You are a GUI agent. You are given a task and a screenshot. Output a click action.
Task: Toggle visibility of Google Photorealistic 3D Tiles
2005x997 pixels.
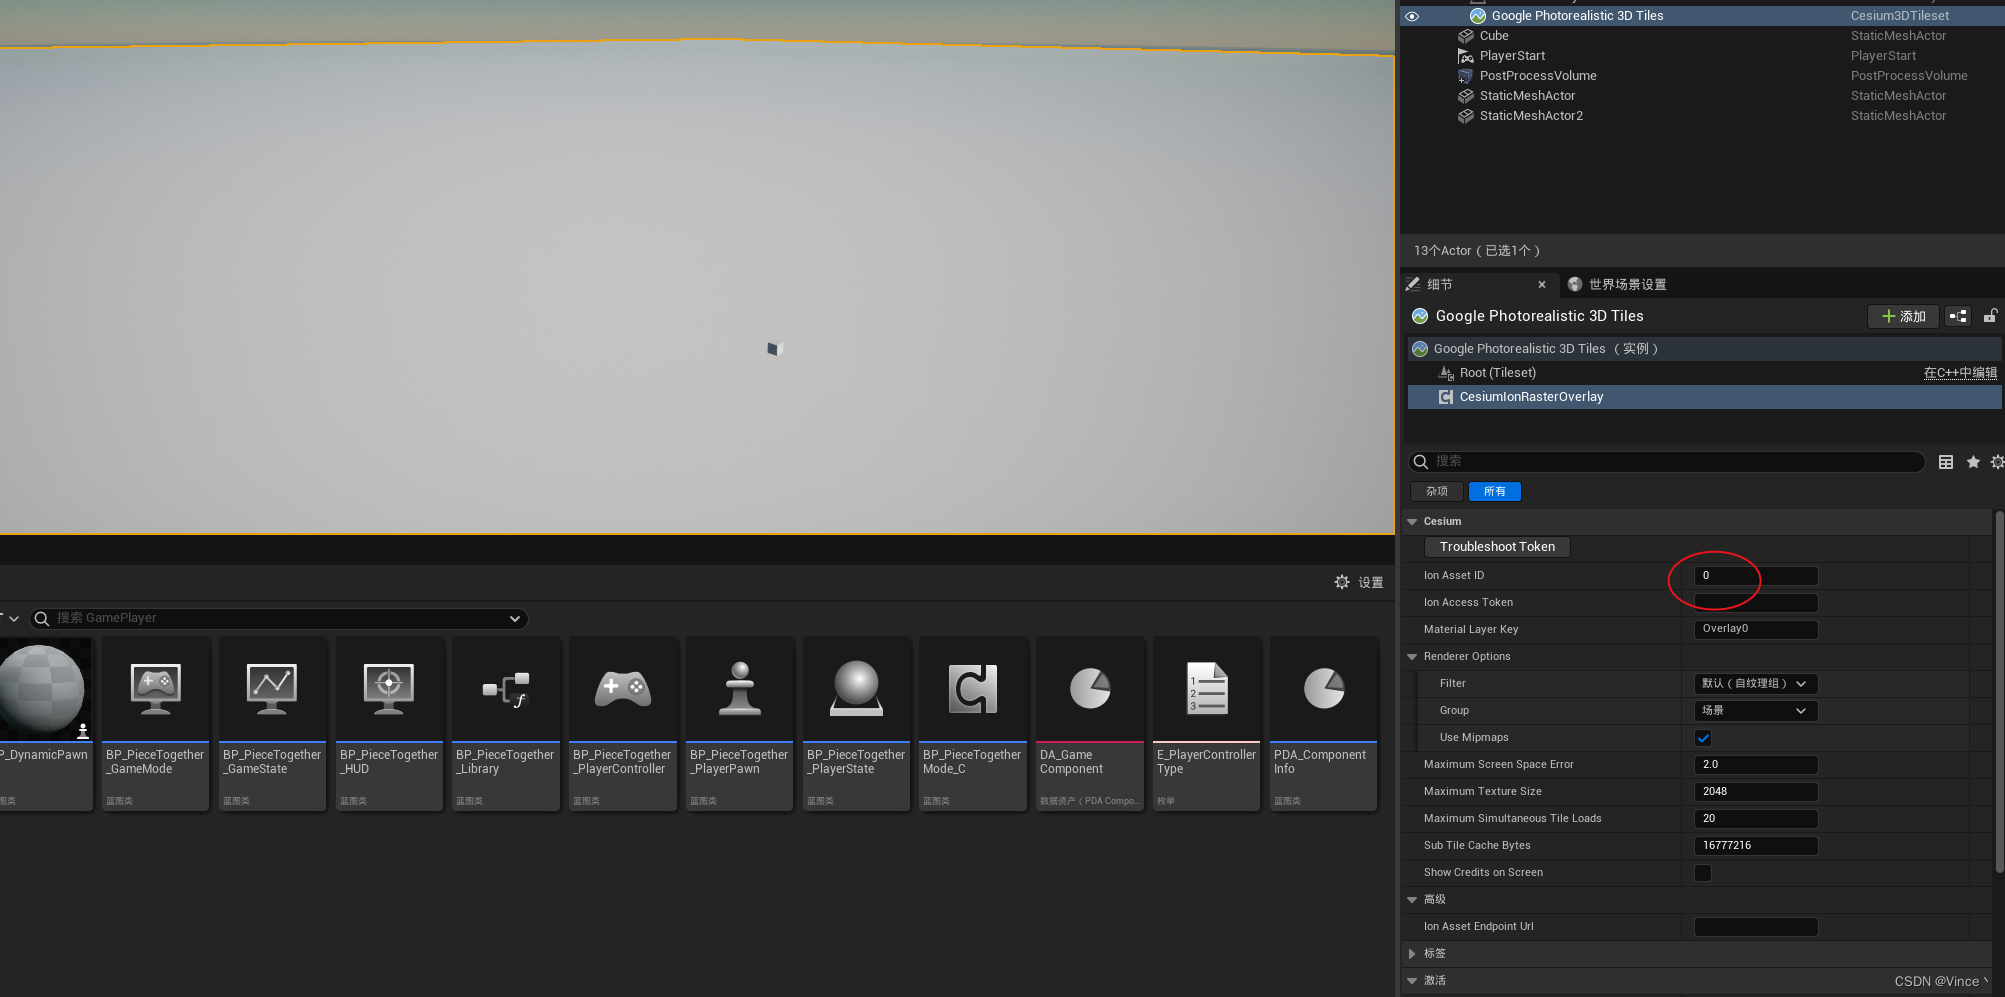(1411, 15)
